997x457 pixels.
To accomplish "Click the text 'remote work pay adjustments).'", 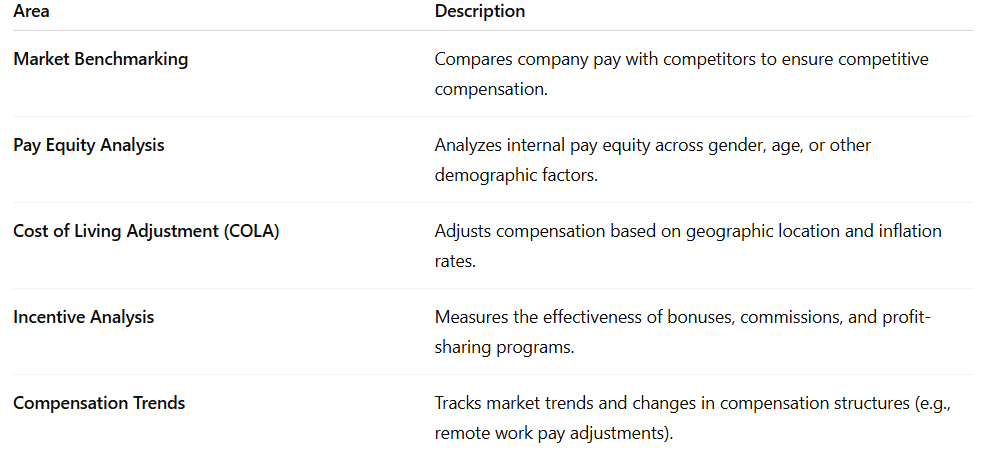I will coord(554,433).
